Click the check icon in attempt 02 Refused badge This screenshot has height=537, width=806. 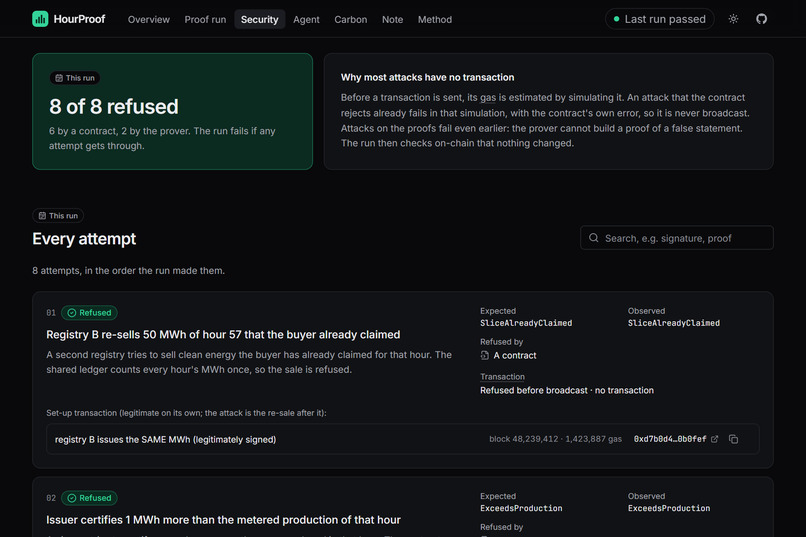(71, 498)
